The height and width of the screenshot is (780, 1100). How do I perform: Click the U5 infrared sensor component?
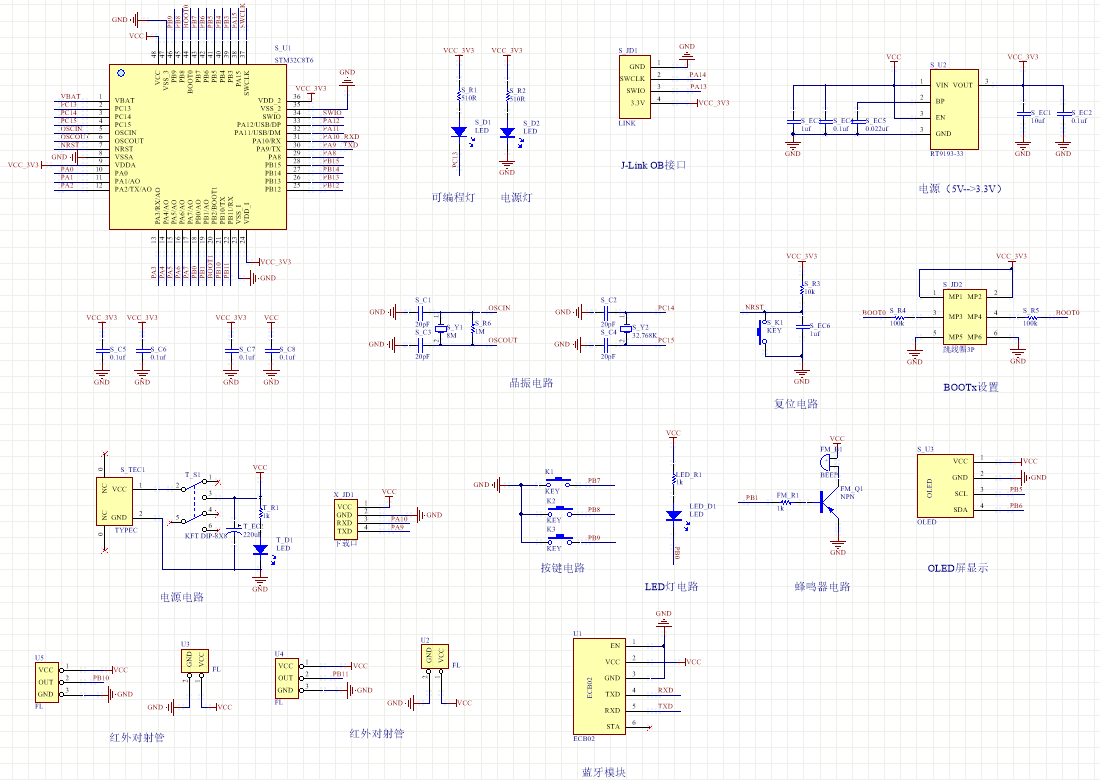pos(45,682)
